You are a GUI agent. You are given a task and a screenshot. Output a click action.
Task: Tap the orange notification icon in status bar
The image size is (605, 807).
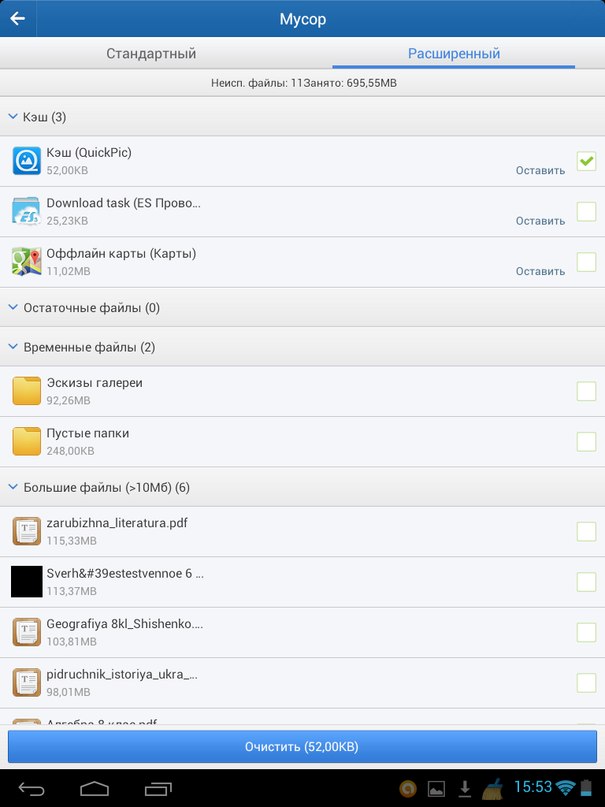[x=408, y=788]
